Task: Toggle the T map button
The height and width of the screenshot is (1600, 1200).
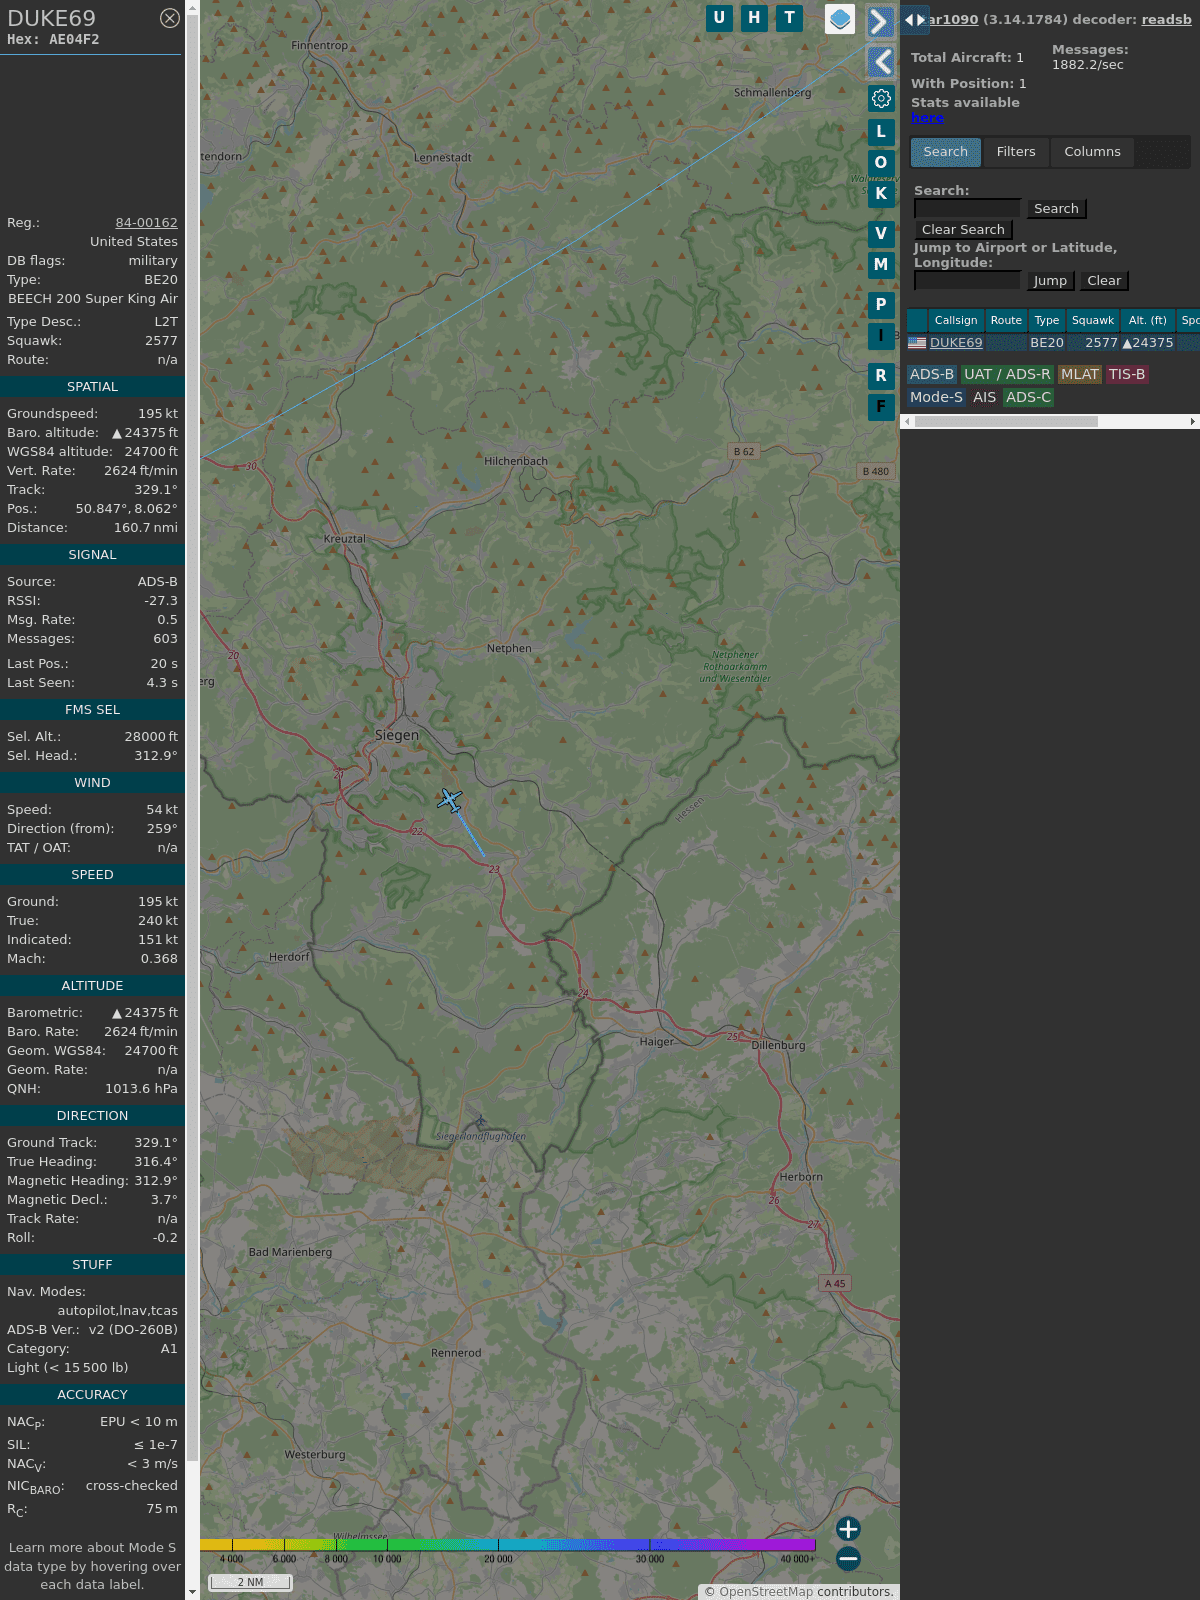Action: point(790,18)
